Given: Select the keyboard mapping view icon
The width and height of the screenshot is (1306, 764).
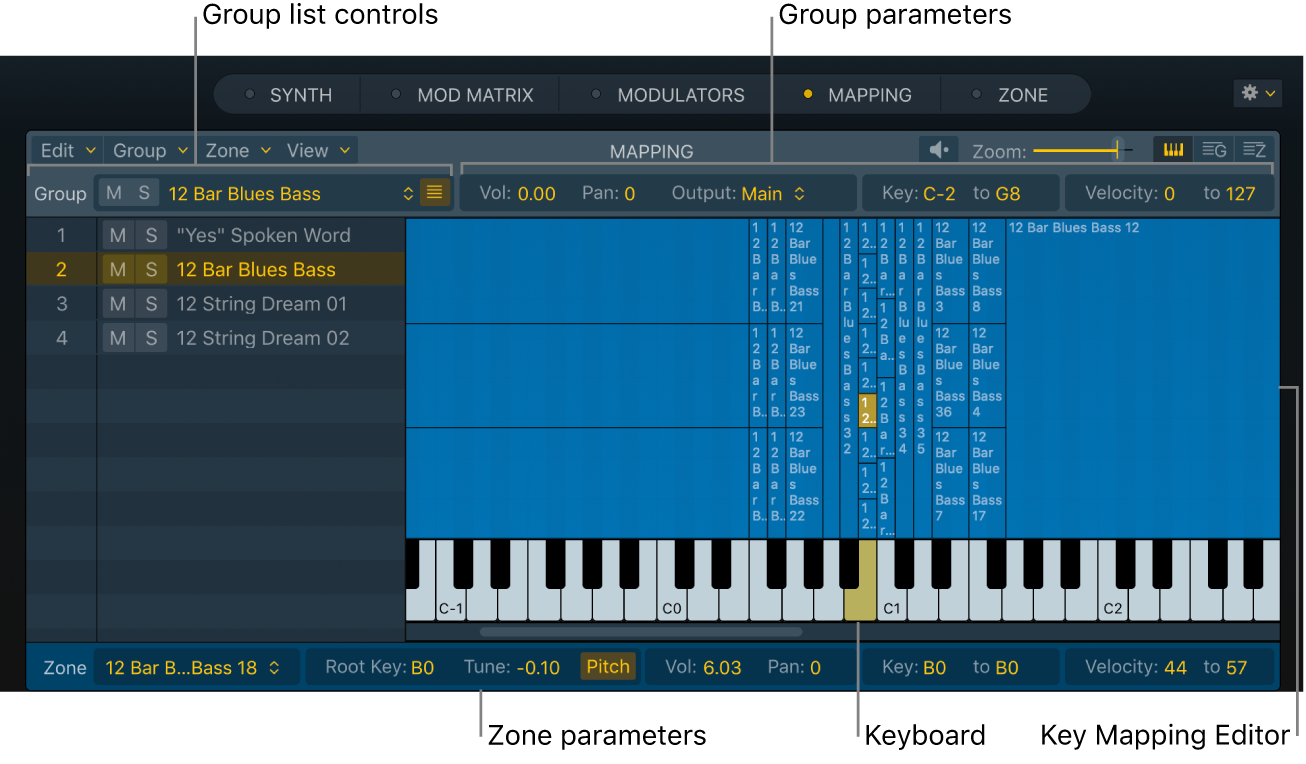Looking at the screenshot, I should coord(1172,149).
